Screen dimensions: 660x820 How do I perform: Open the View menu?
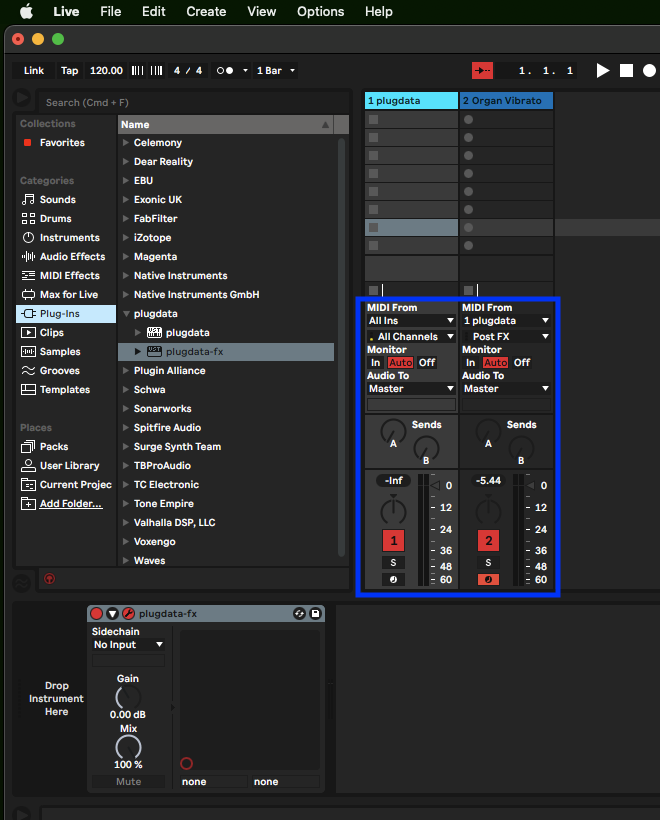tap(261, 12)
